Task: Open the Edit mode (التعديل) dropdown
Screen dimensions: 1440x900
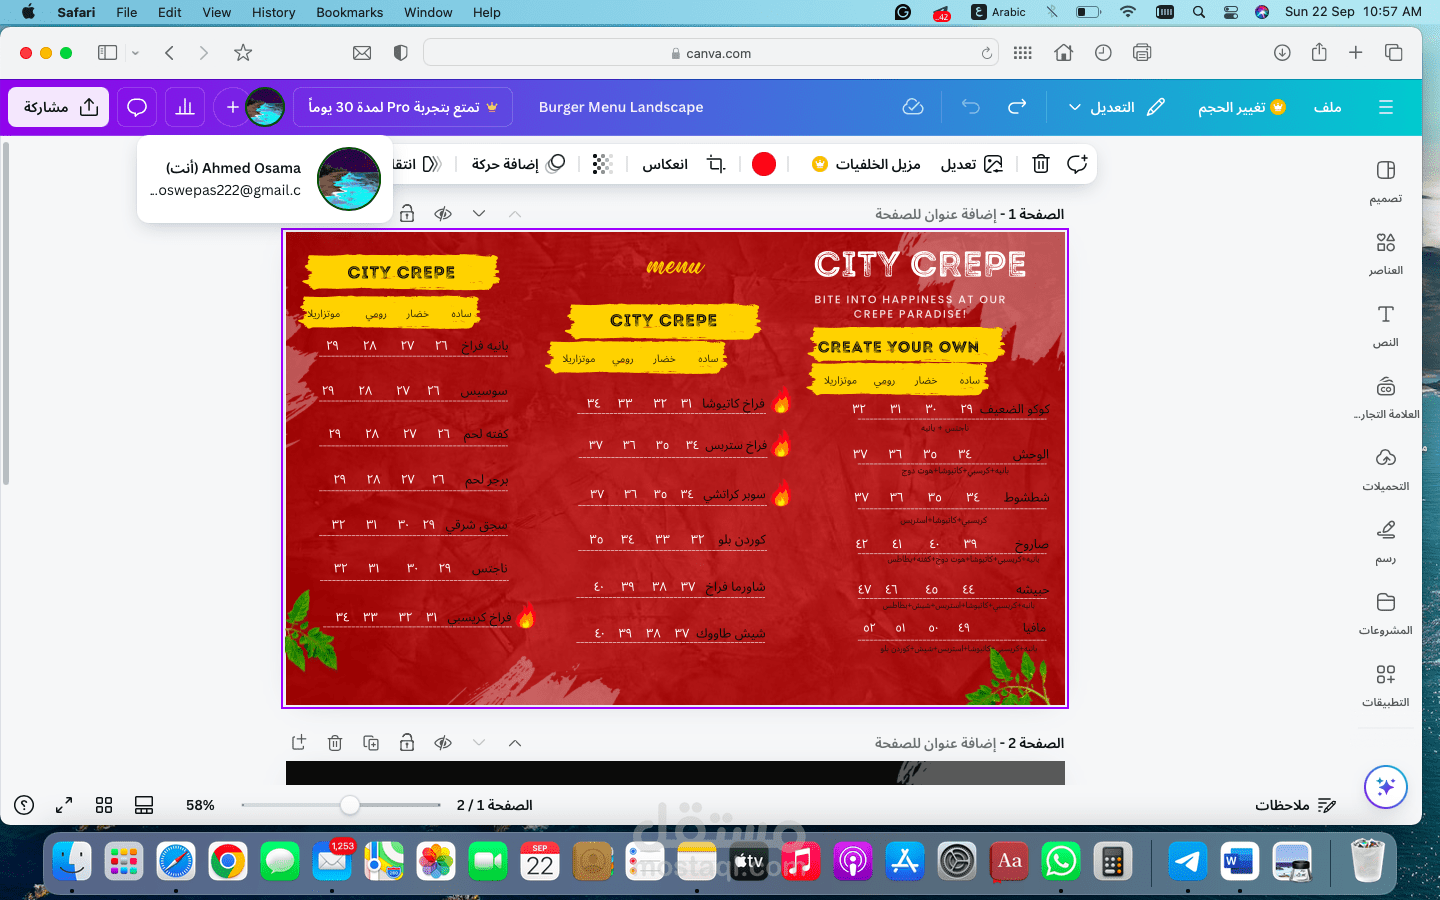Action: (x=1117, y=107)
